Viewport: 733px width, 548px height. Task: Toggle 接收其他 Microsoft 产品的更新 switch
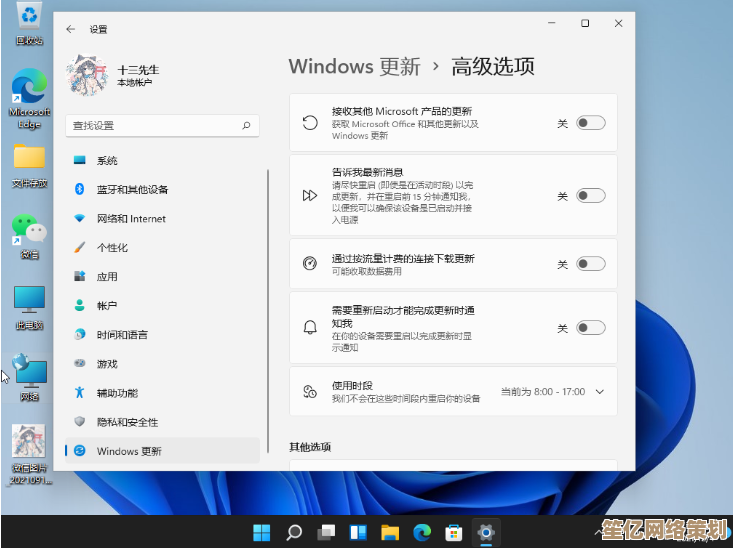[590, 123]
